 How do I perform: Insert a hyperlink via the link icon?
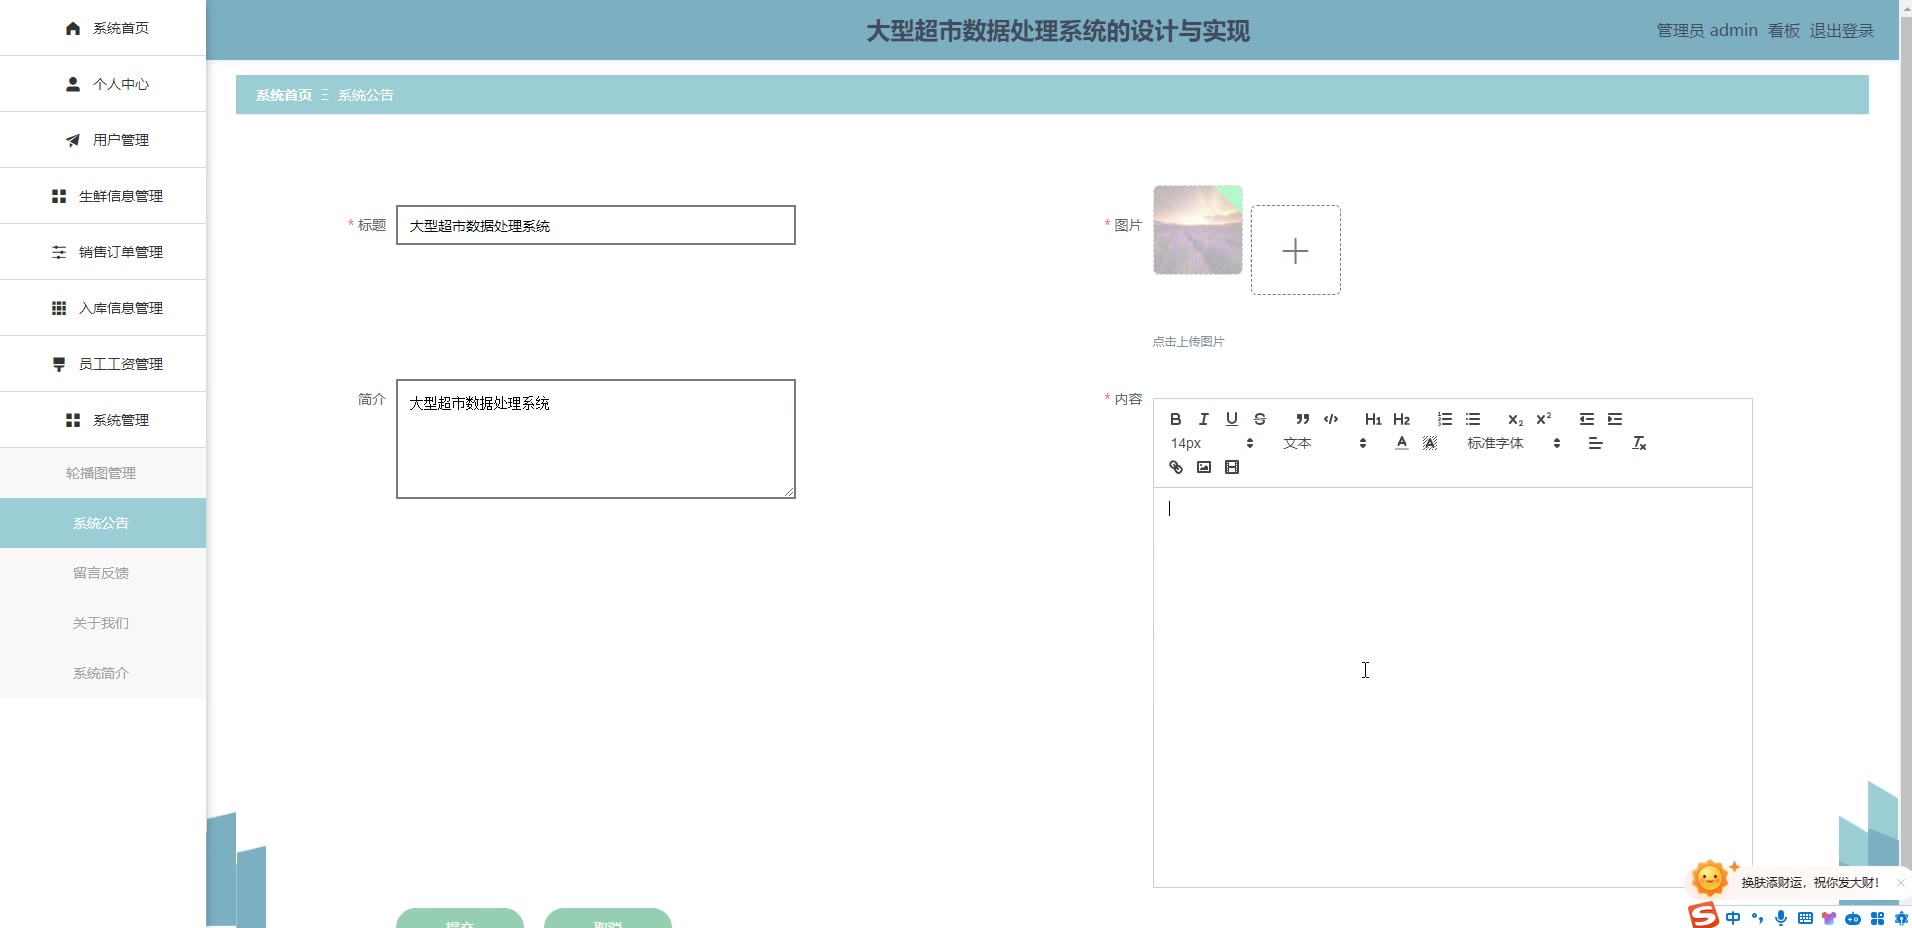[1176, 467]
